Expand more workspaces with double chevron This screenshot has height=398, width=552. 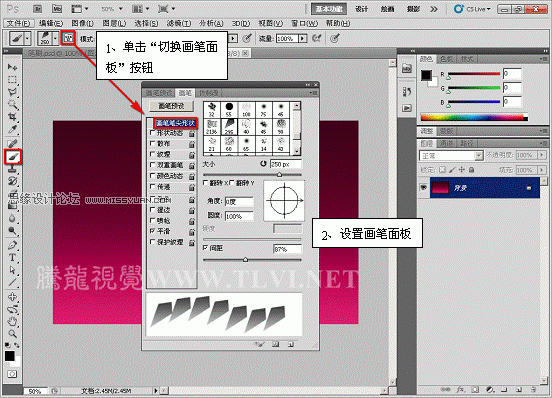(434, 9)
